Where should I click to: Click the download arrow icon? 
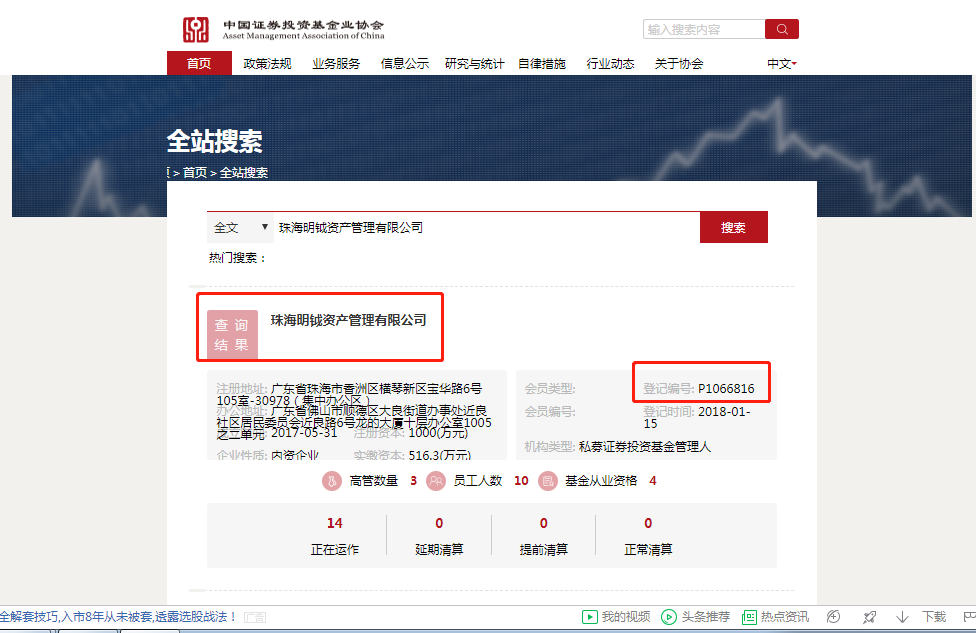coord(903,616)
